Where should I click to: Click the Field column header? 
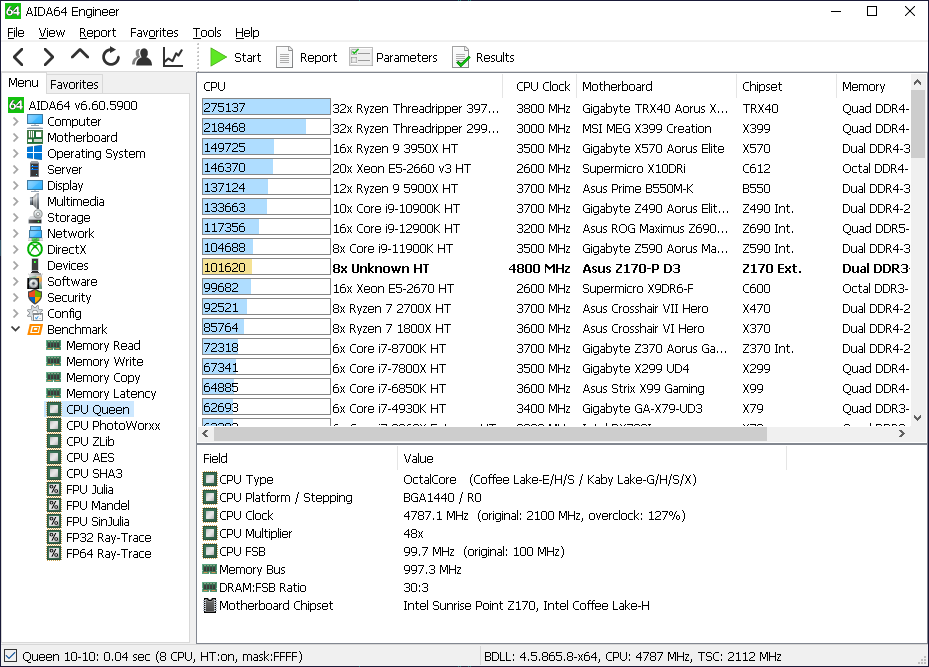tap(297, 458)
